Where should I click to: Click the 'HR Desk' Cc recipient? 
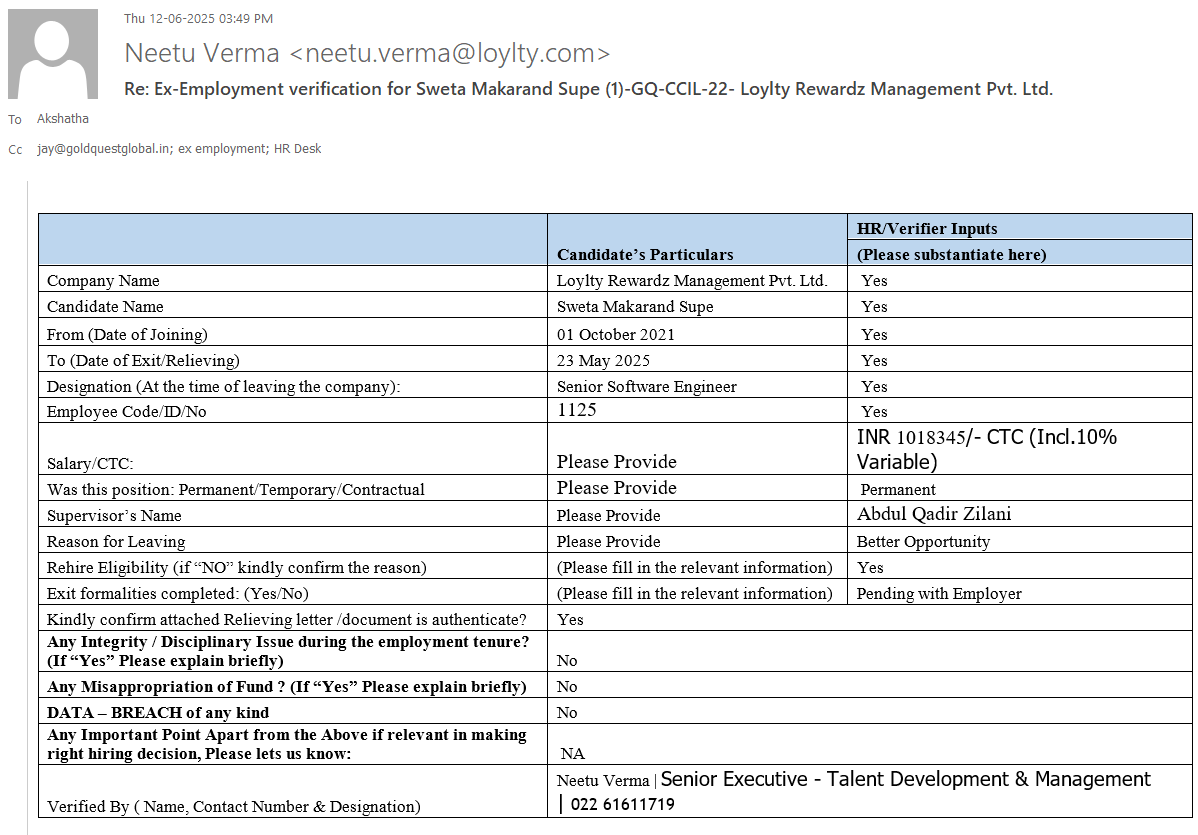pyautogui.click(x=298, y=149)
